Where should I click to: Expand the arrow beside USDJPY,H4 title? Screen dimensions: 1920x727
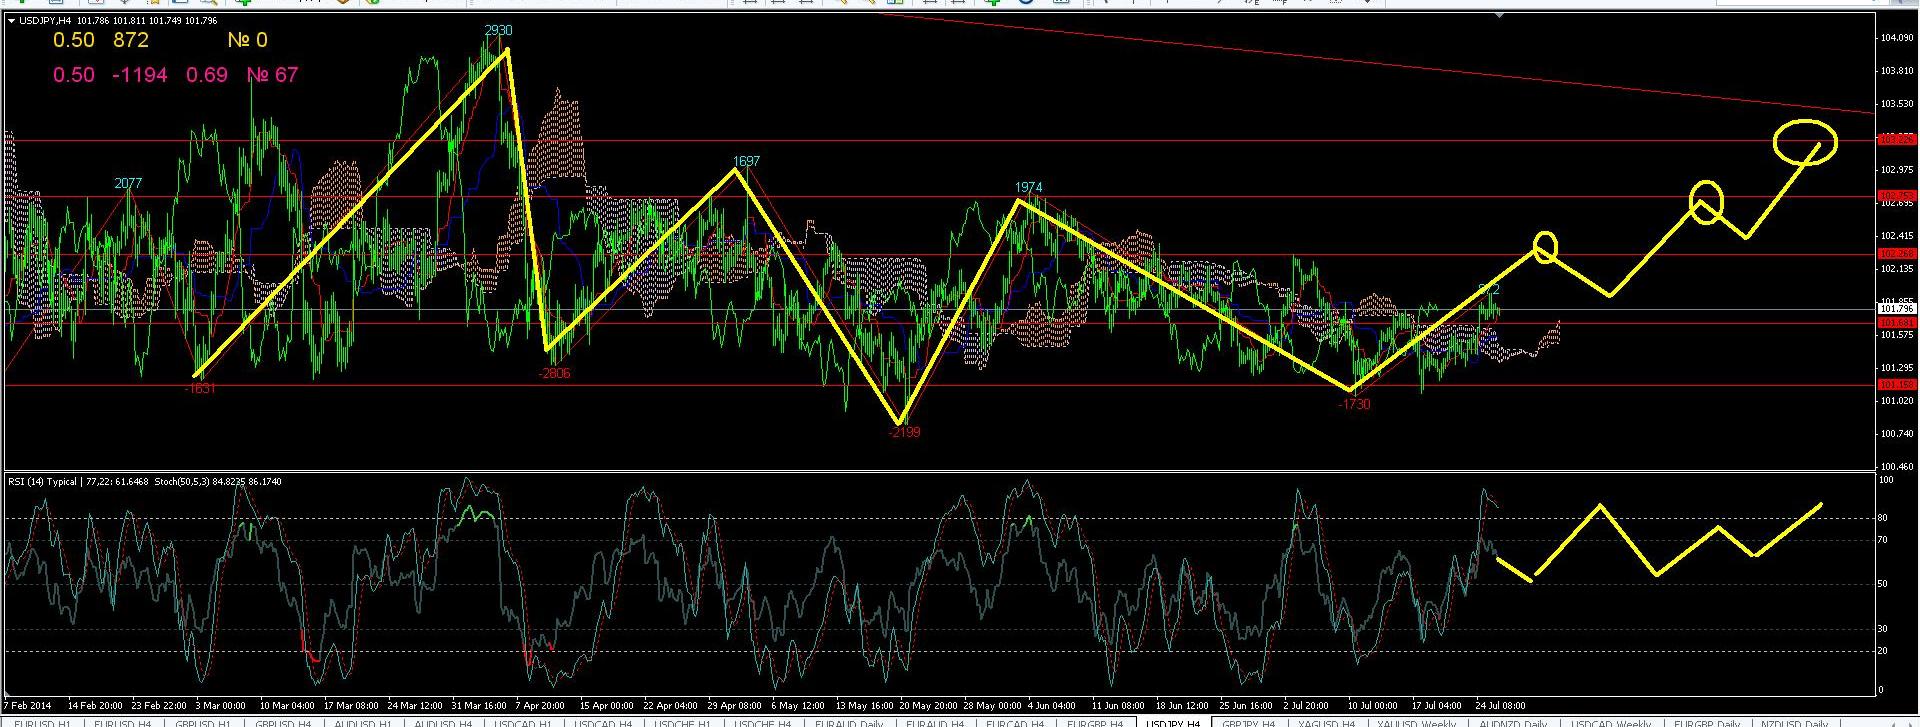[x=11, y=21]
